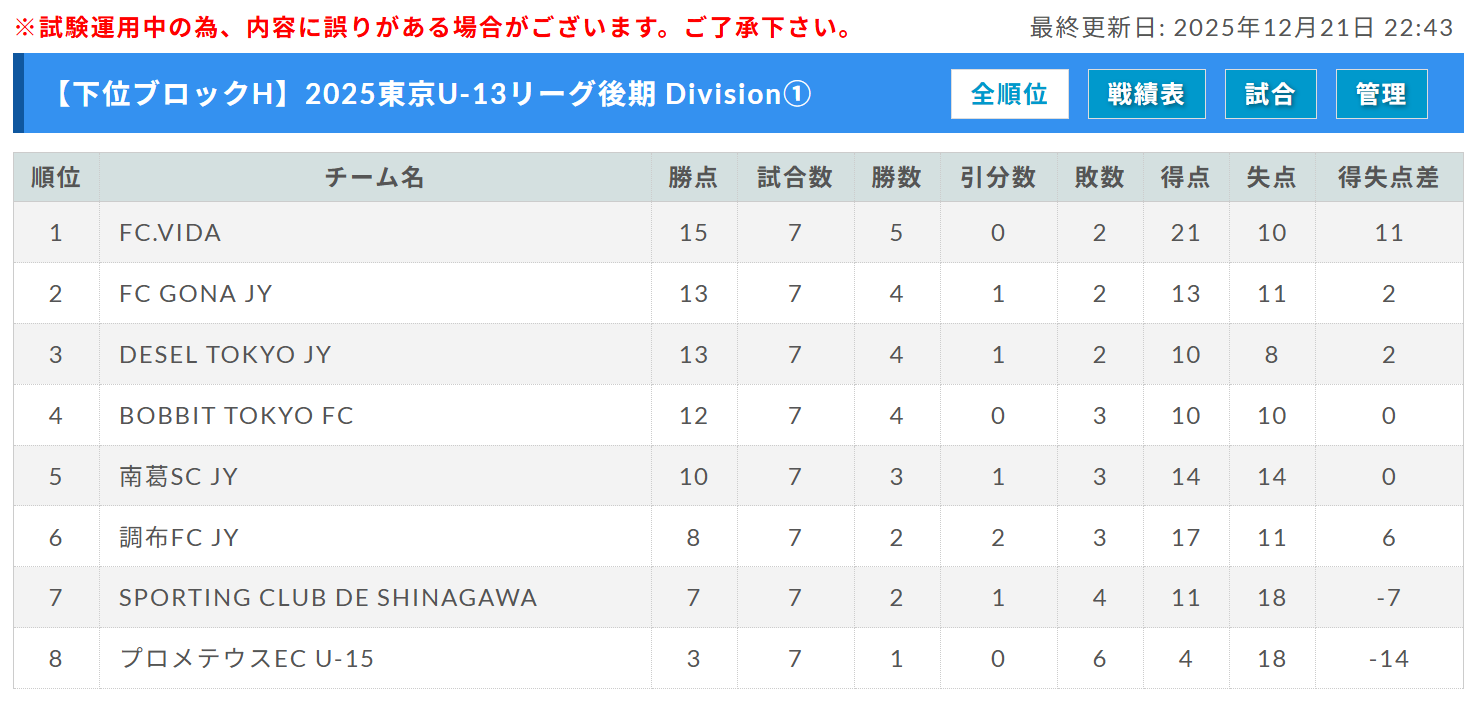Click the 順位 rank column header
The image size is (1483, 709).
pos(56,178)
